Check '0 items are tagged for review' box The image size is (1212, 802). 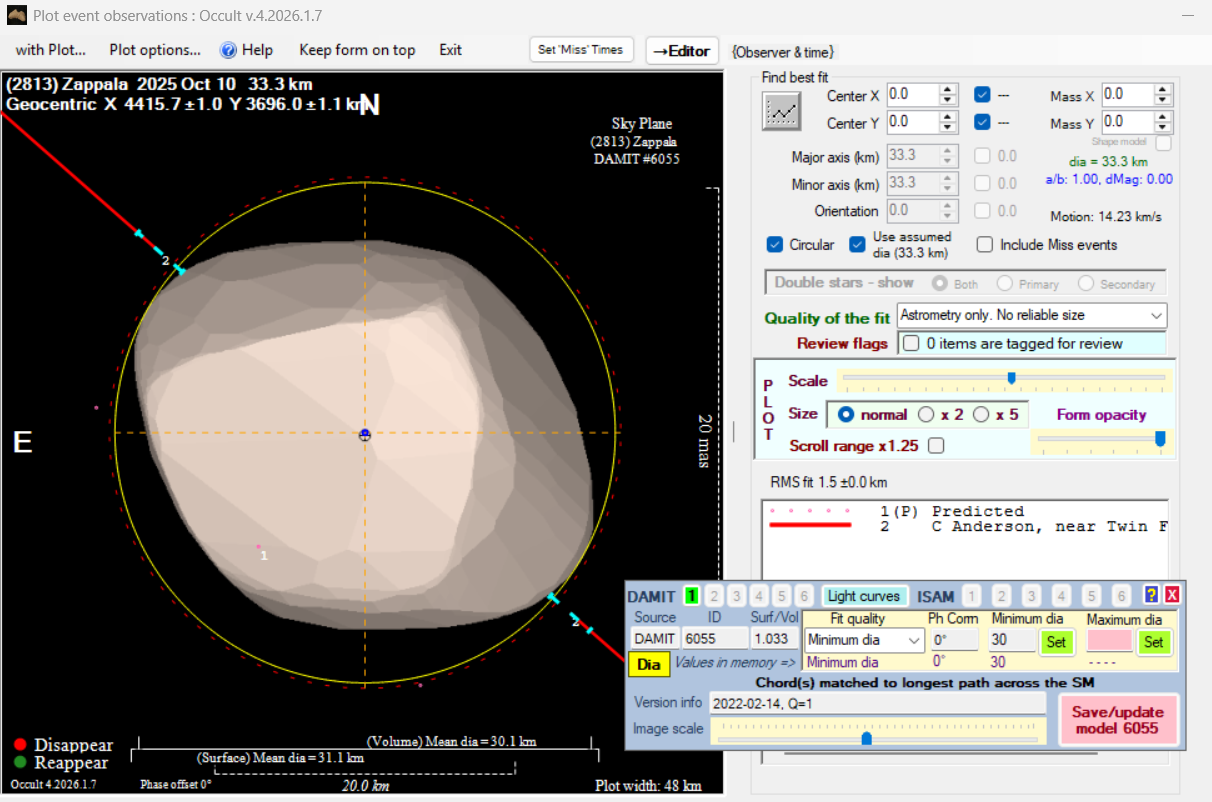pos(911,343)
